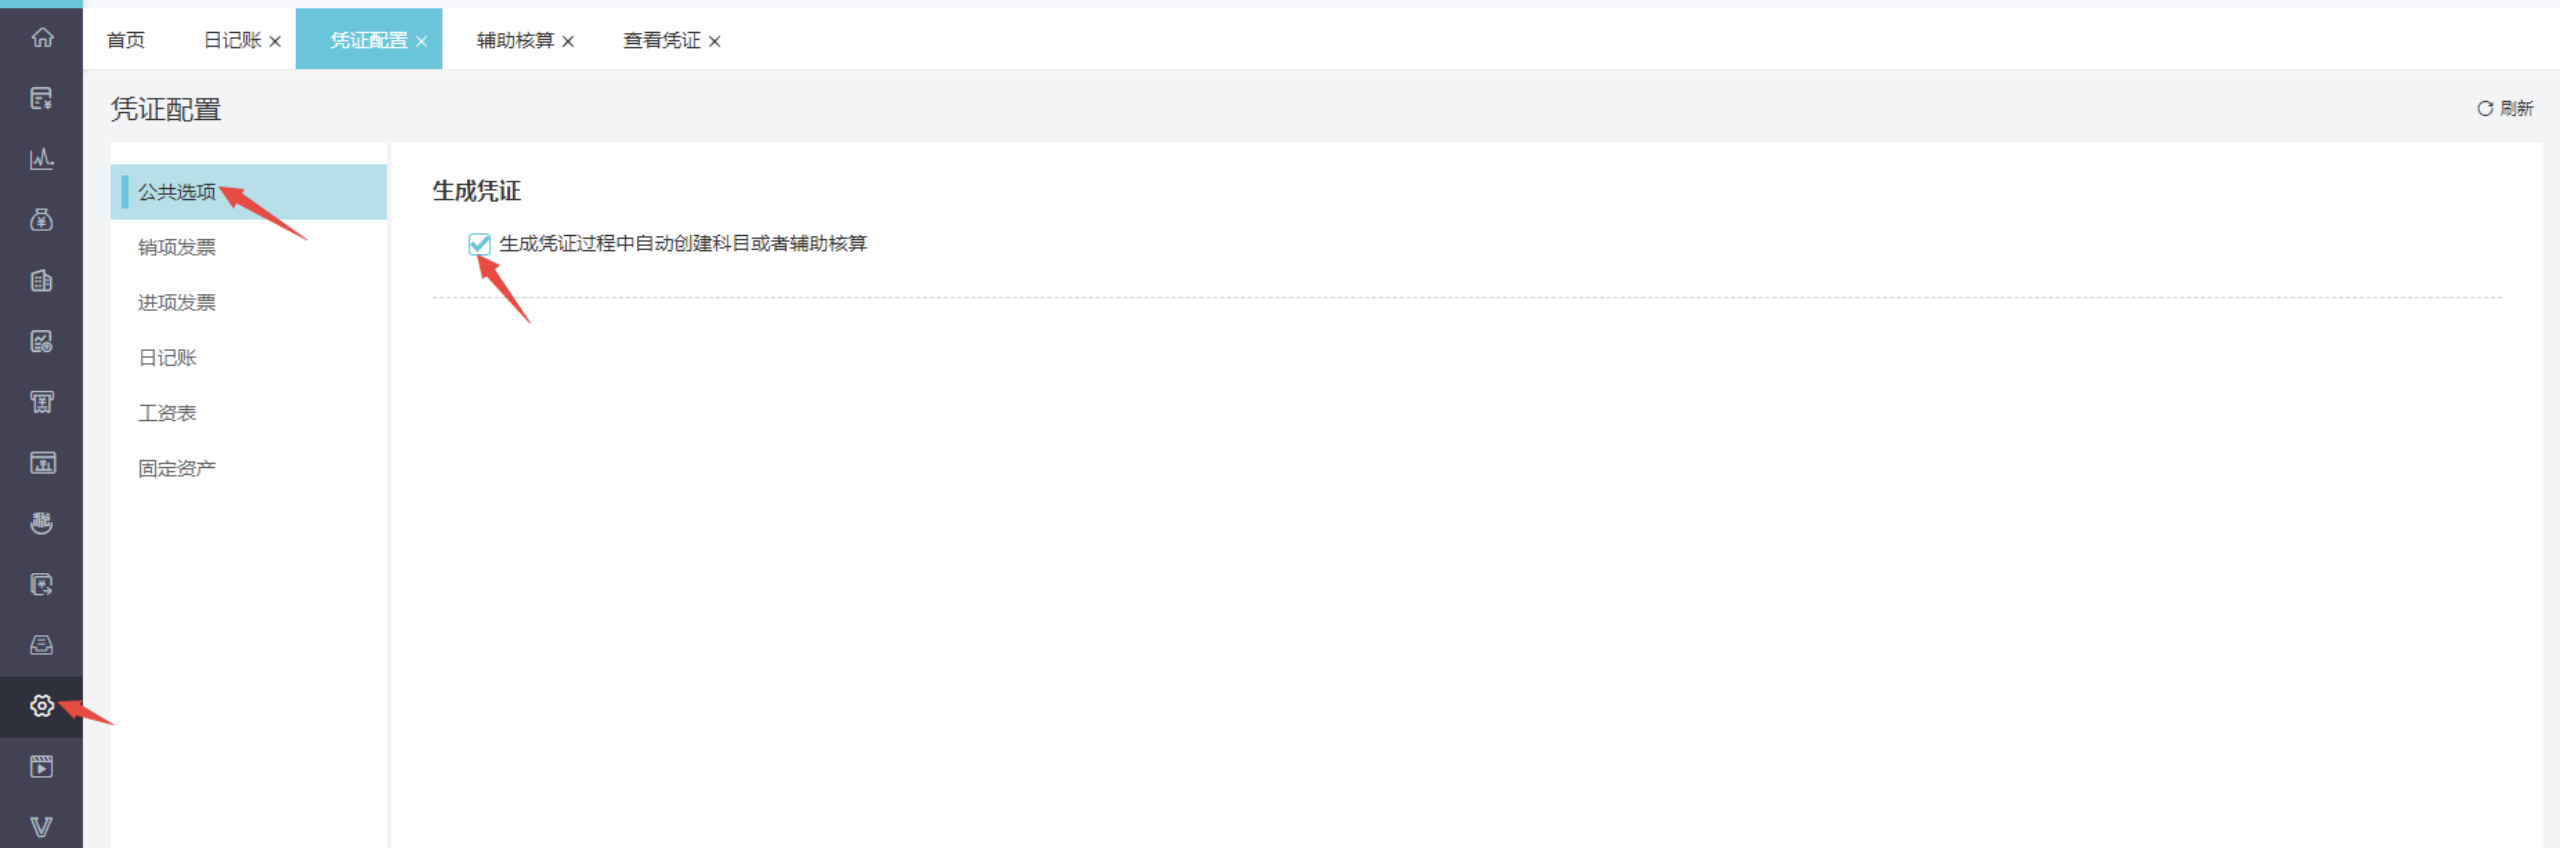
Task: Open 固定资产 configuration section
Action: click(x=177, y=468)
